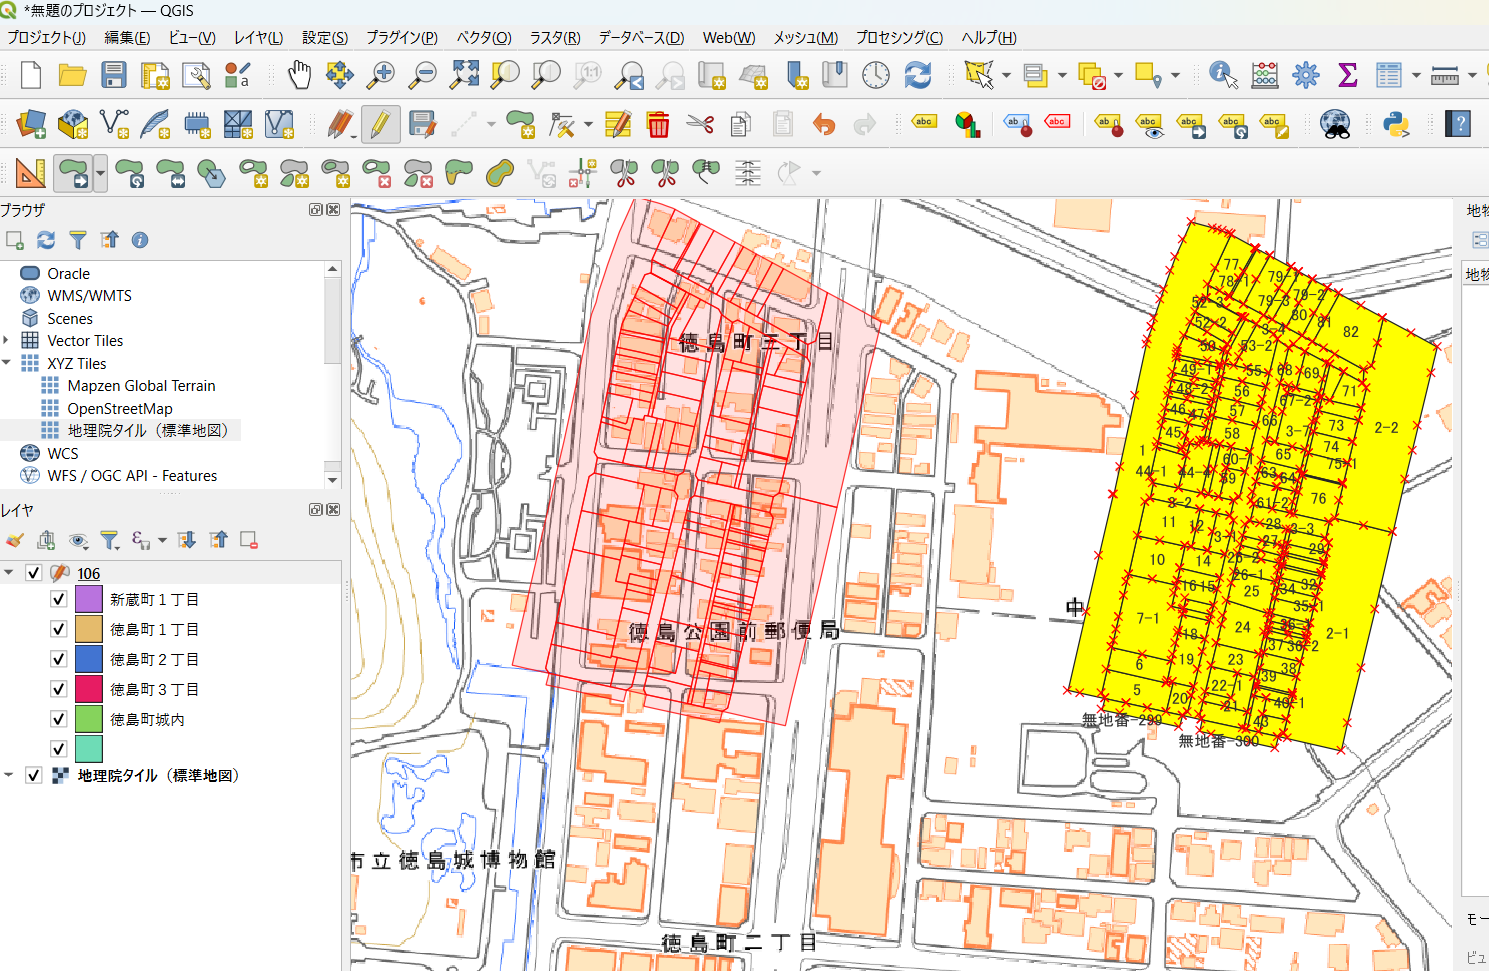
Task: Toggle Editing with the pencil icon
Action: coord(380,125)
